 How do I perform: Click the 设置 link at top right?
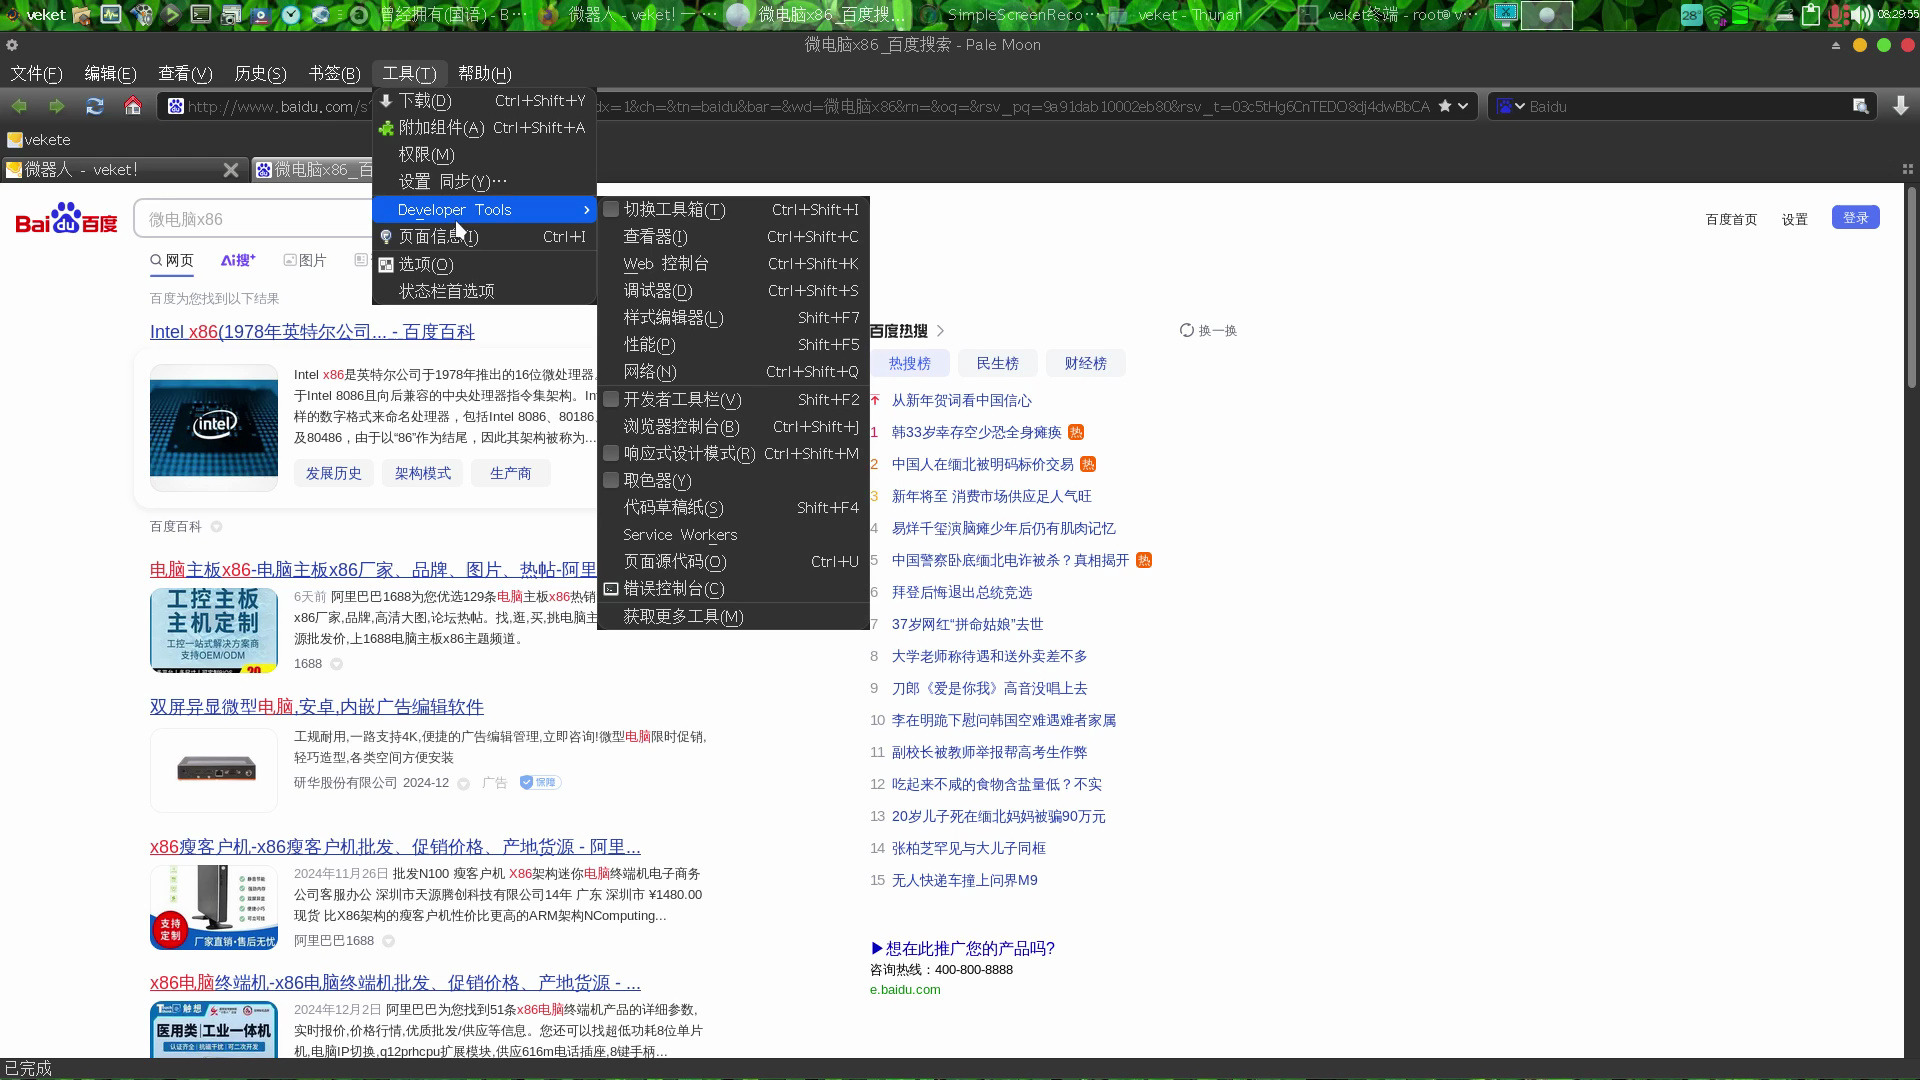point(1794,220)
